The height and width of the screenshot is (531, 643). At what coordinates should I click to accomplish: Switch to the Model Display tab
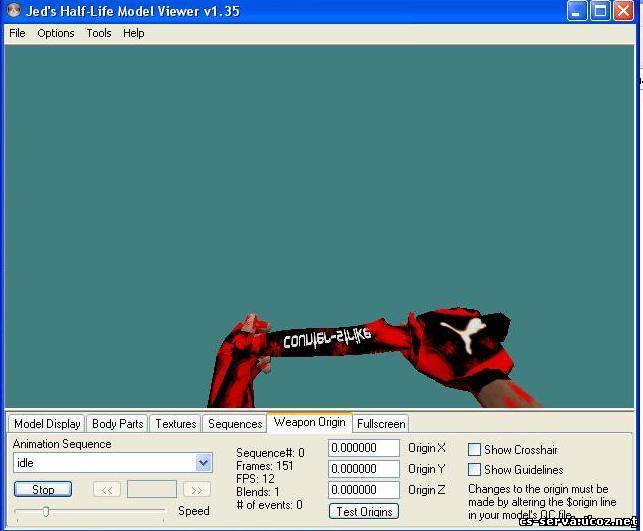[x=47, y=424]
